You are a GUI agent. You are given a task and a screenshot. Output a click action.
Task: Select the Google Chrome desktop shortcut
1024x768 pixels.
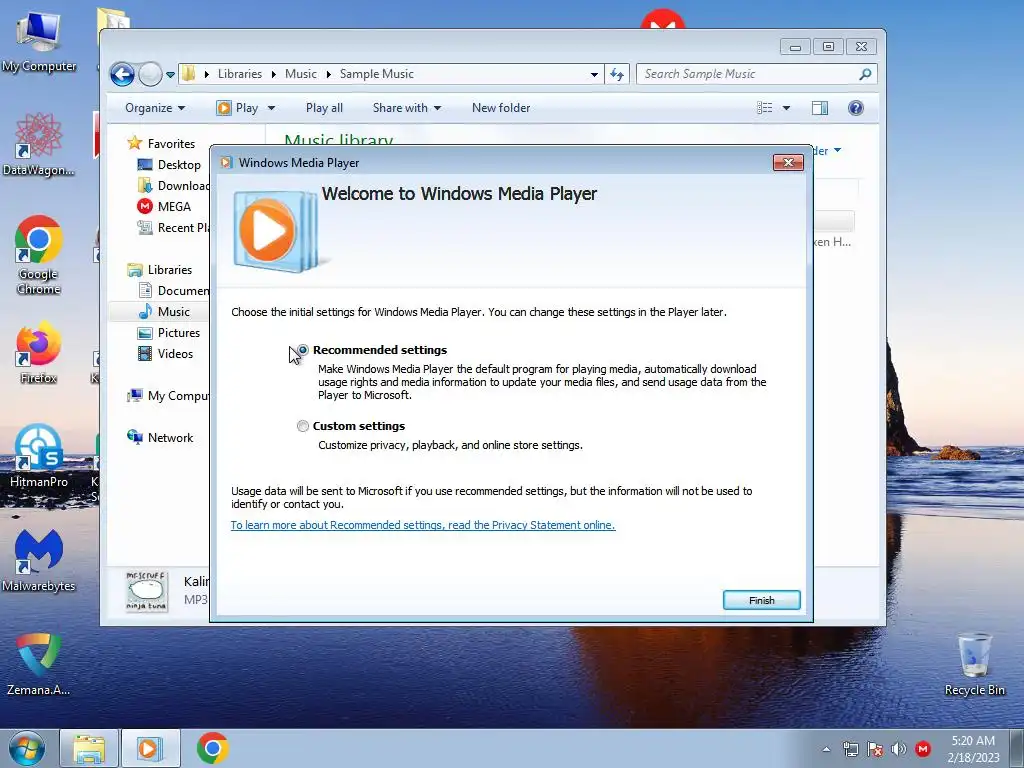(39, 255)
